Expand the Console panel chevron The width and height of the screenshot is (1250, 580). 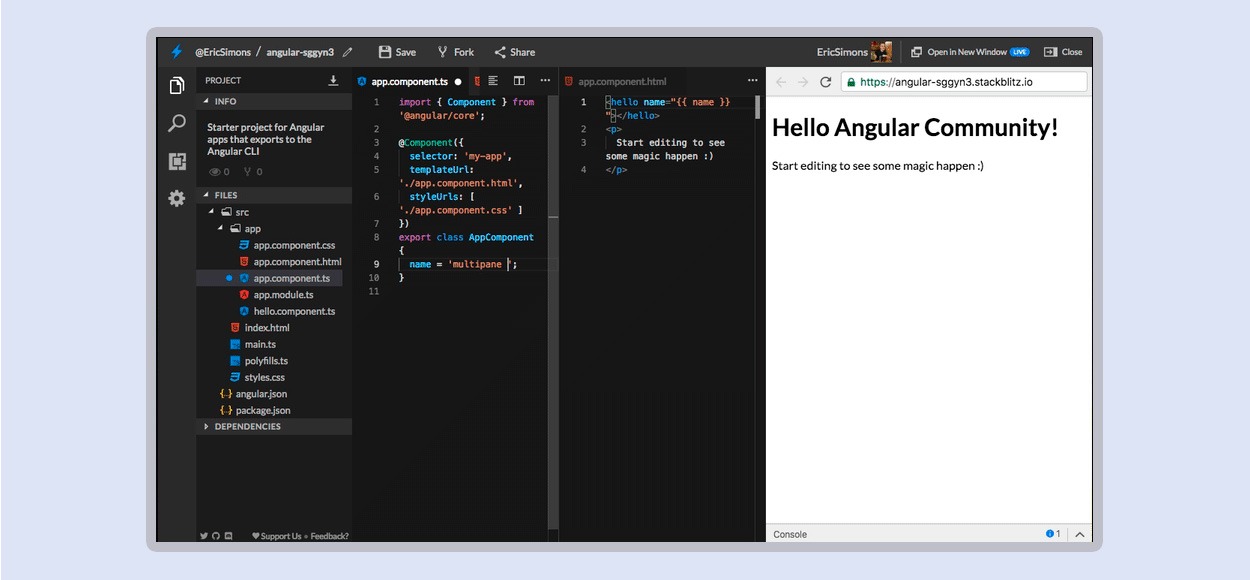1080,534
